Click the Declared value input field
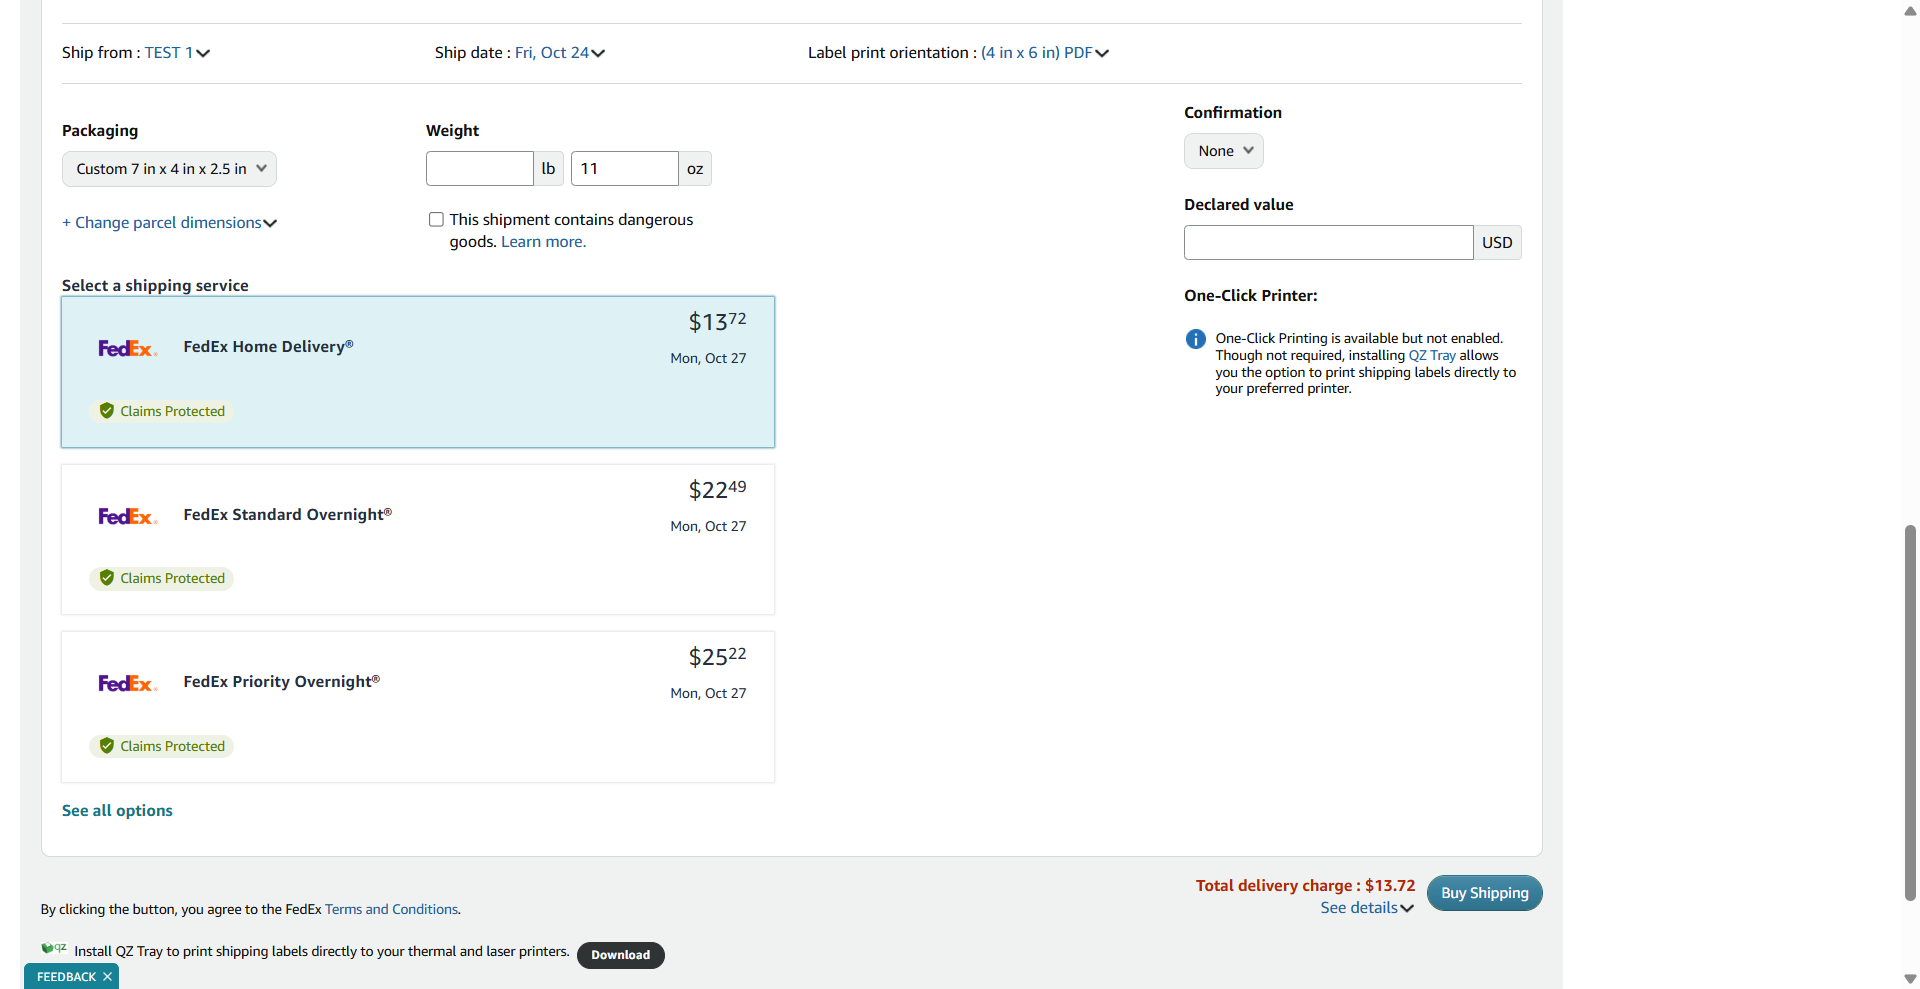This screenshot has height=989, width=1920. pyautogui.click(x=1327, y=243)
